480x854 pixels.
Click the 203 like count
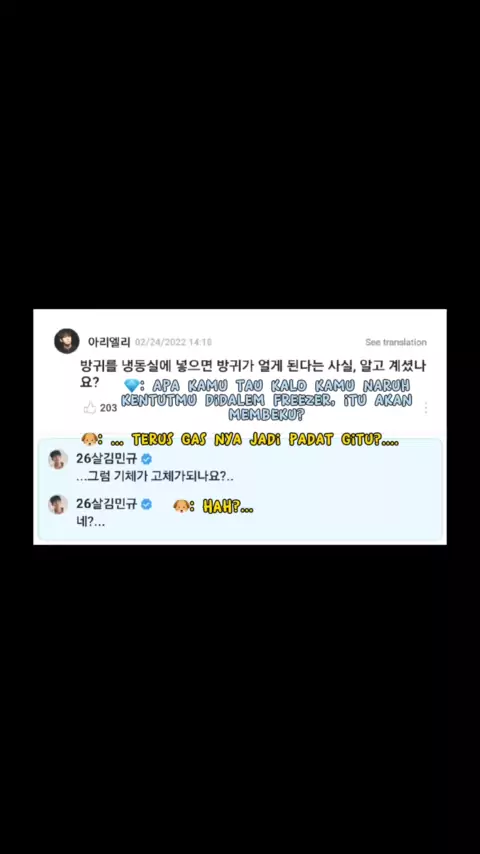(x=108, y=408)
